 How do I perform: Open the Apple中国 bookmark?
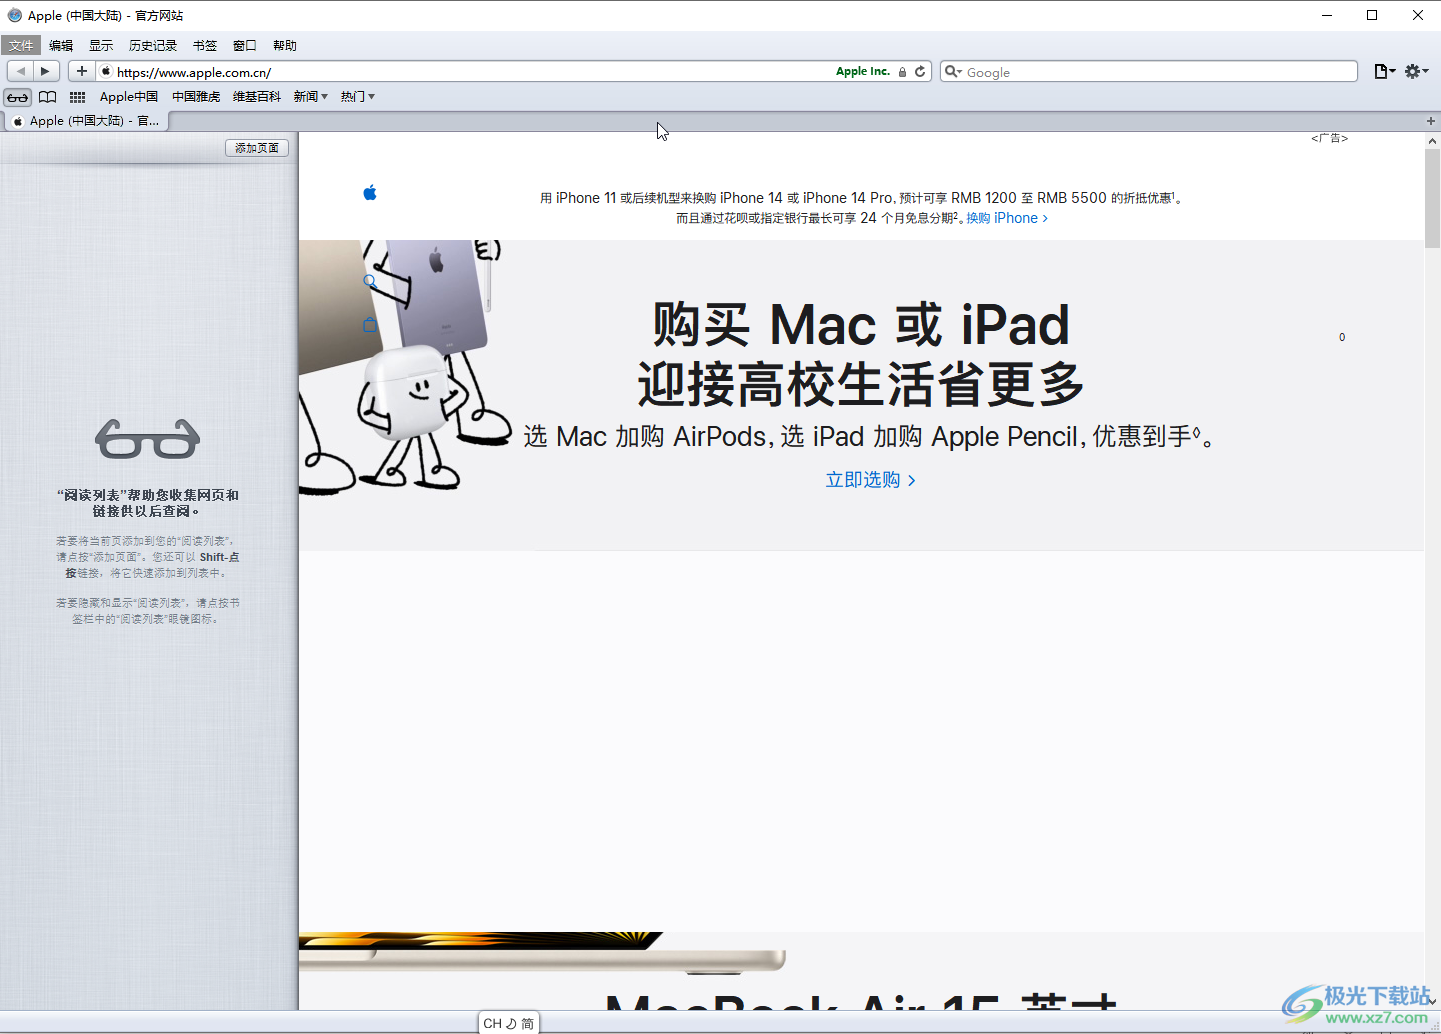129,97
